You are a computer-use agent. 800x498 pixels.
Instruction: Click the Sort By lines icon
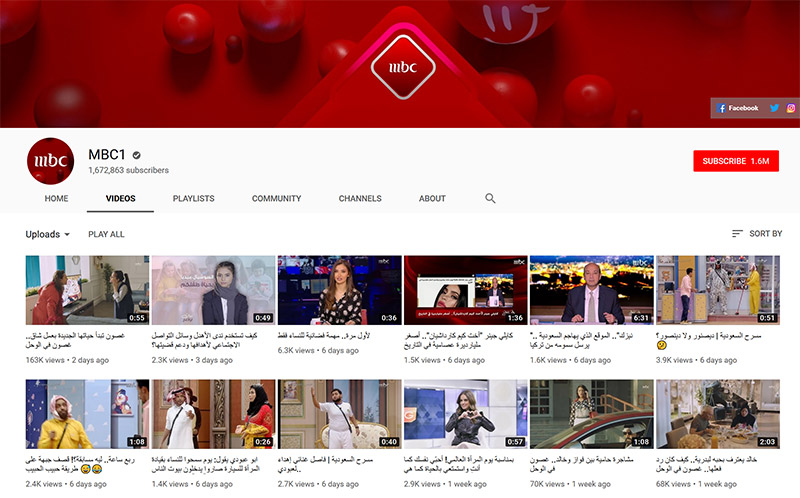coord(737,234)
